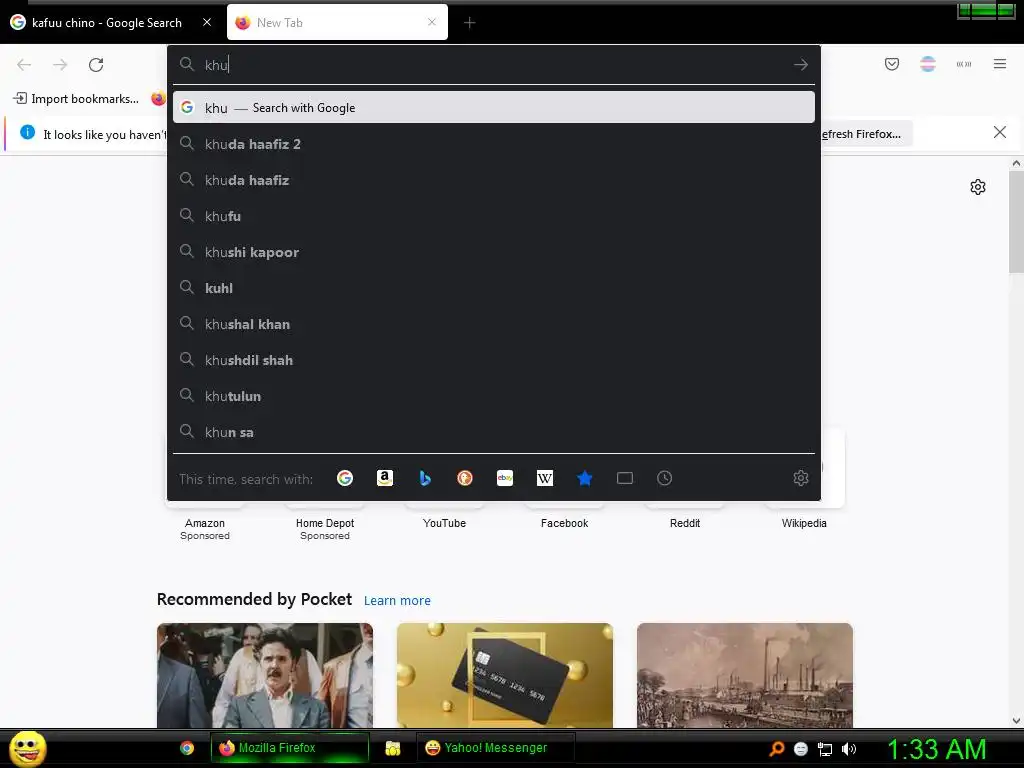Open Pocket story with mustached man
This screenshot has height=768, width=1024.
[x=264, y=675]
